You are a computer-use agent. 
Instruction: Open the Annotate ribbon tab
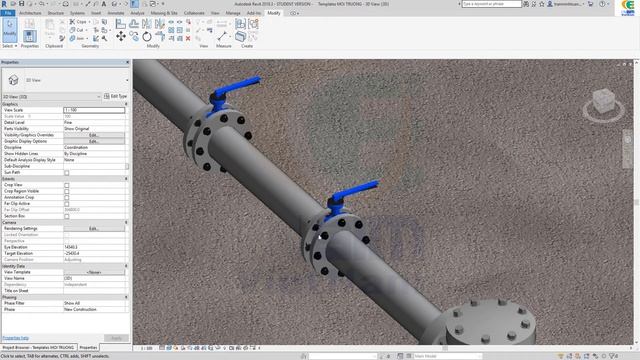pos(116,13)
